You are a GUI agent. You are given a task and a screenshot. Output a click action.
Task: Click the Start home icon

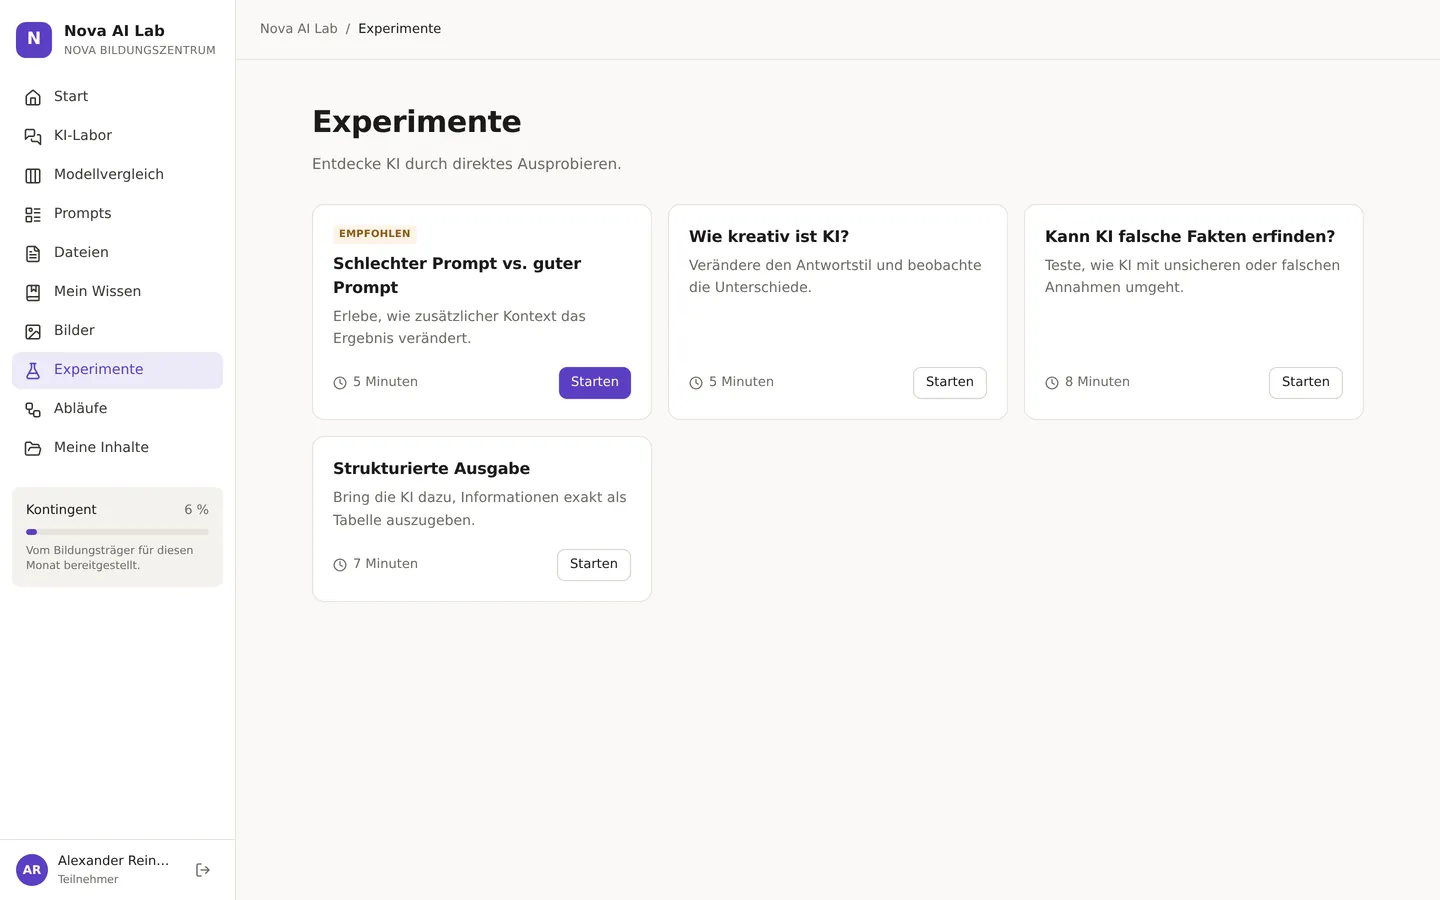pos(33,97)
